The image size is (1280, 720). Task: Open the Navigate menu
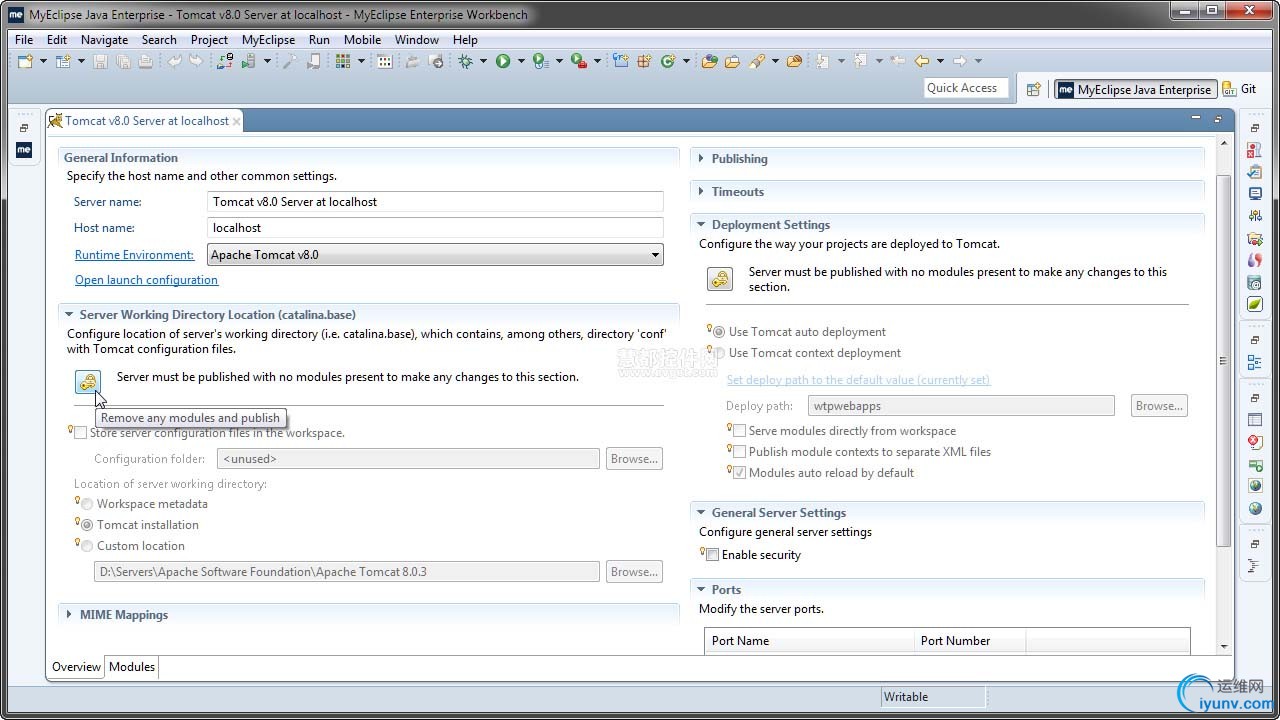tap(104, 40)
